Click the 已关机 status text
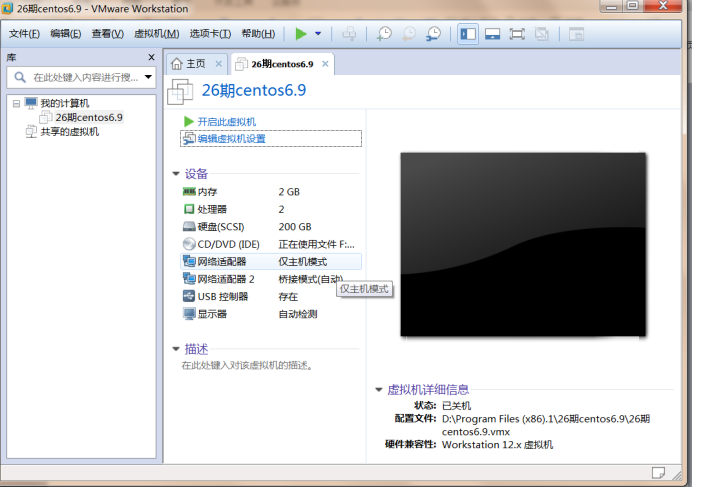702x493 pixels. [x=456, y=406]
